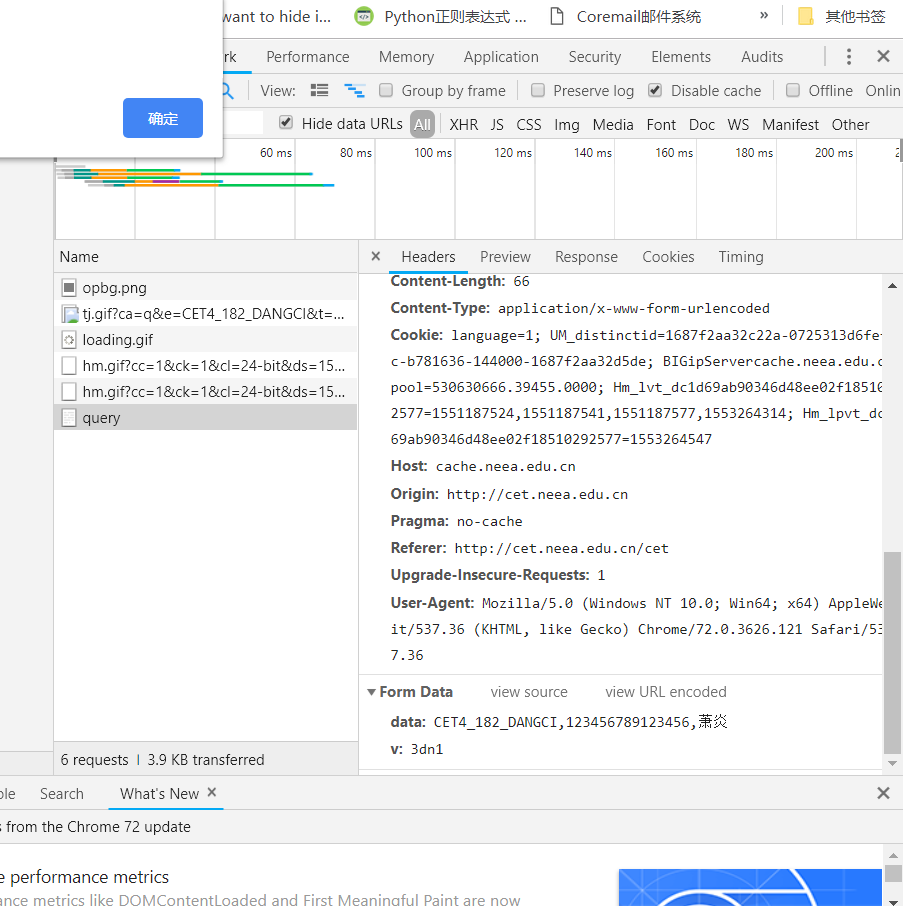Select the What's New drawer tab

159,793
